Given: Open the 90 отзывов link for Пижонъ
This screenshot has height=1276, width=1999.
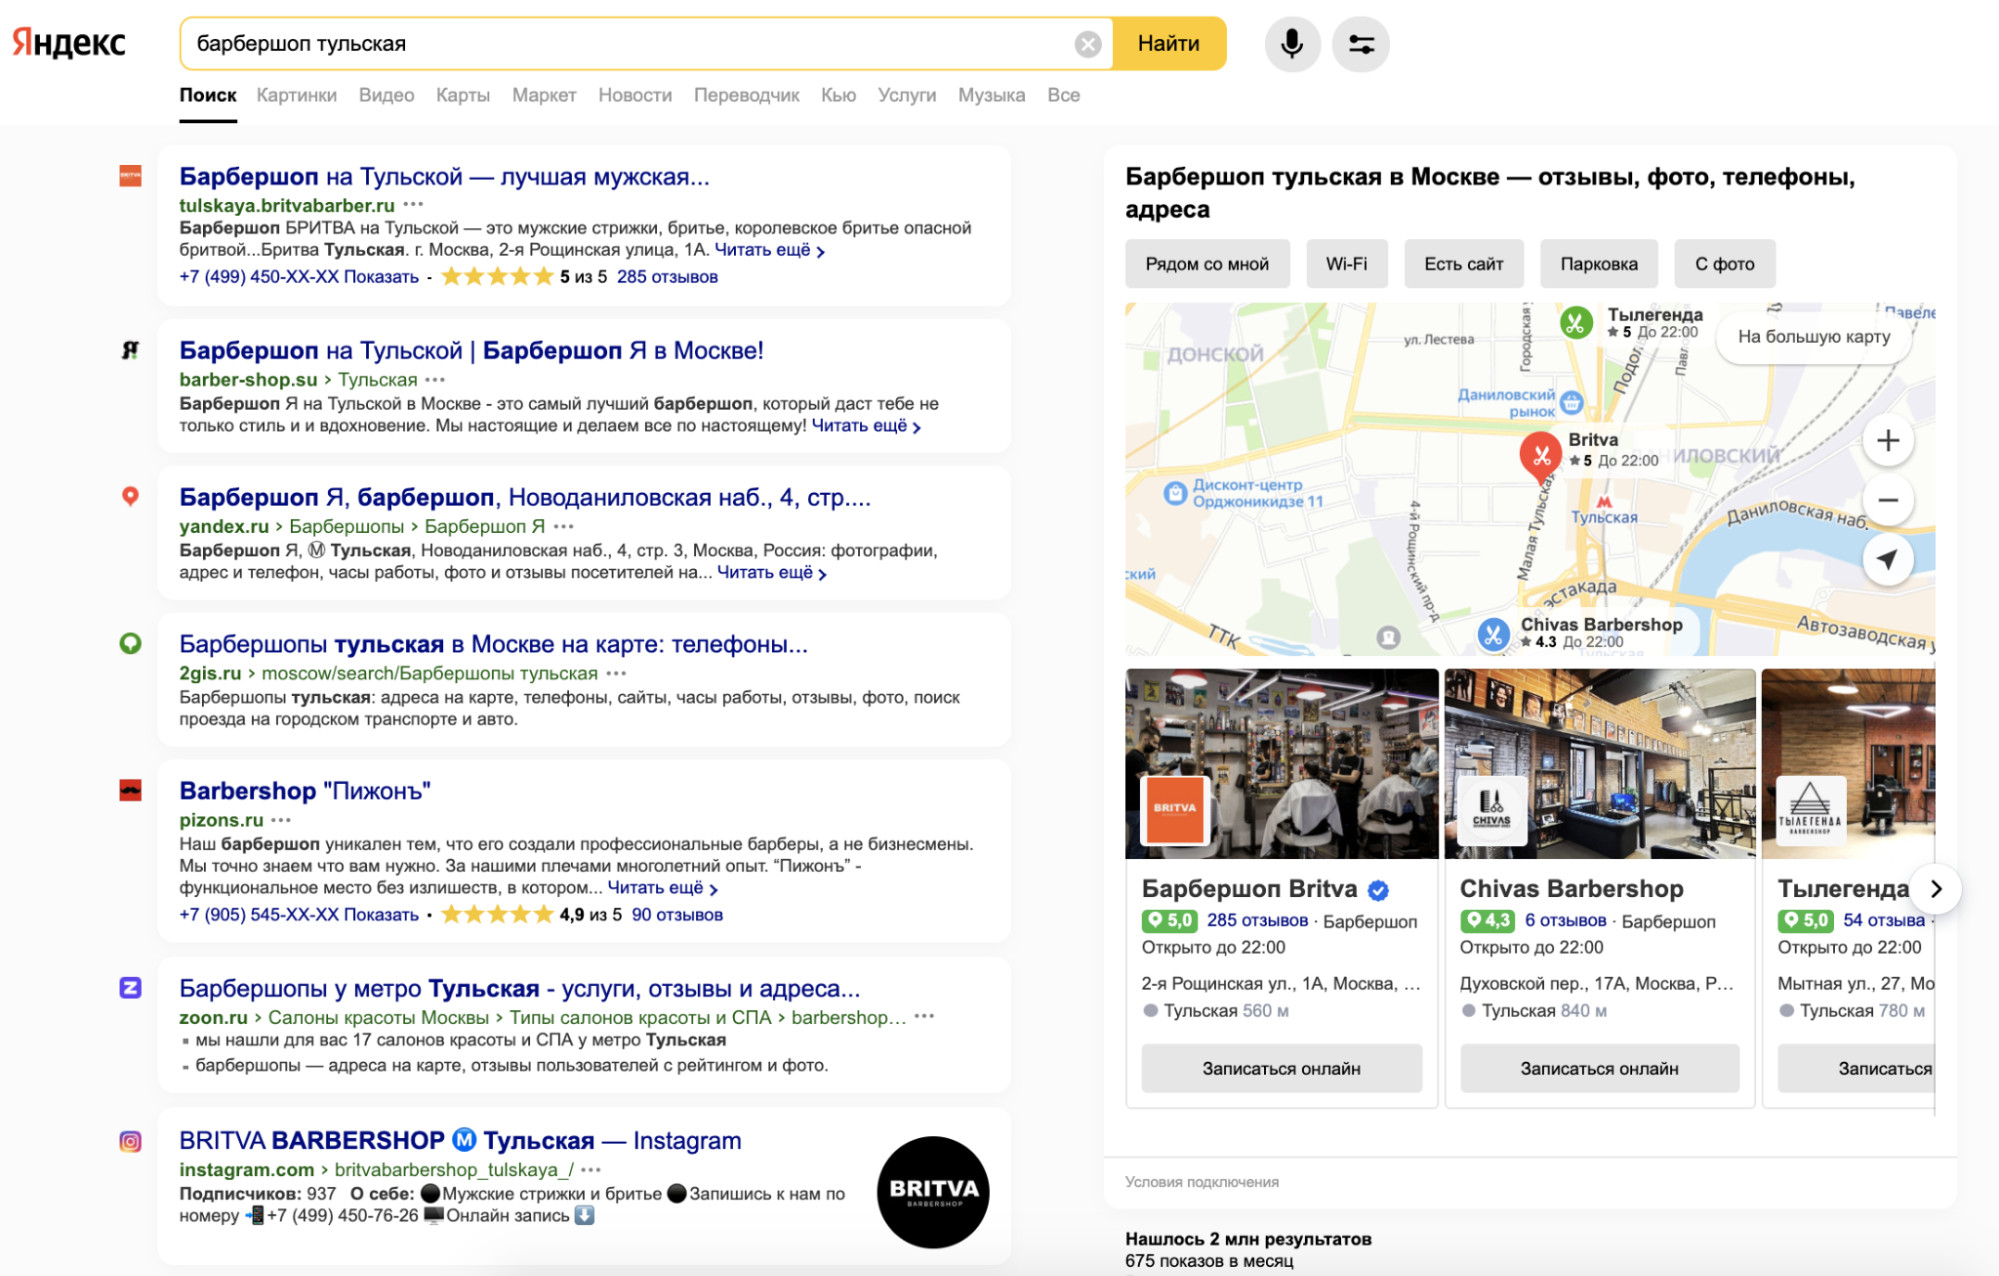Looking at the screenshot, I should click(677, 915).
